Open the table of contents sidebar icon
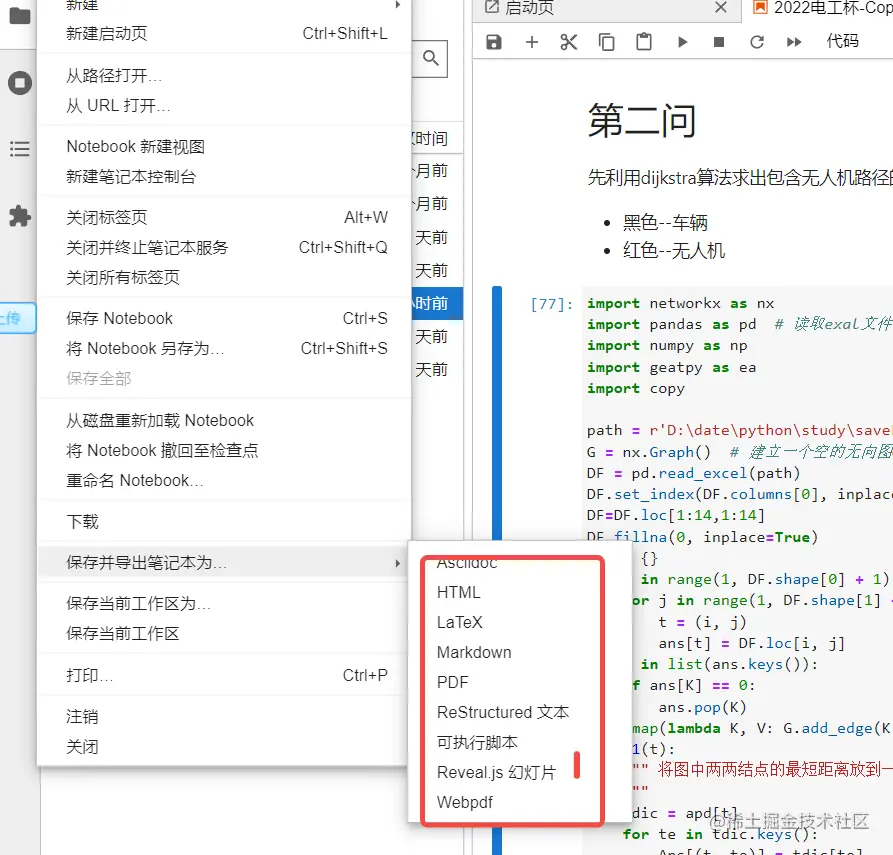This screenshot has height=855, width=893. [x=20, y=148]
